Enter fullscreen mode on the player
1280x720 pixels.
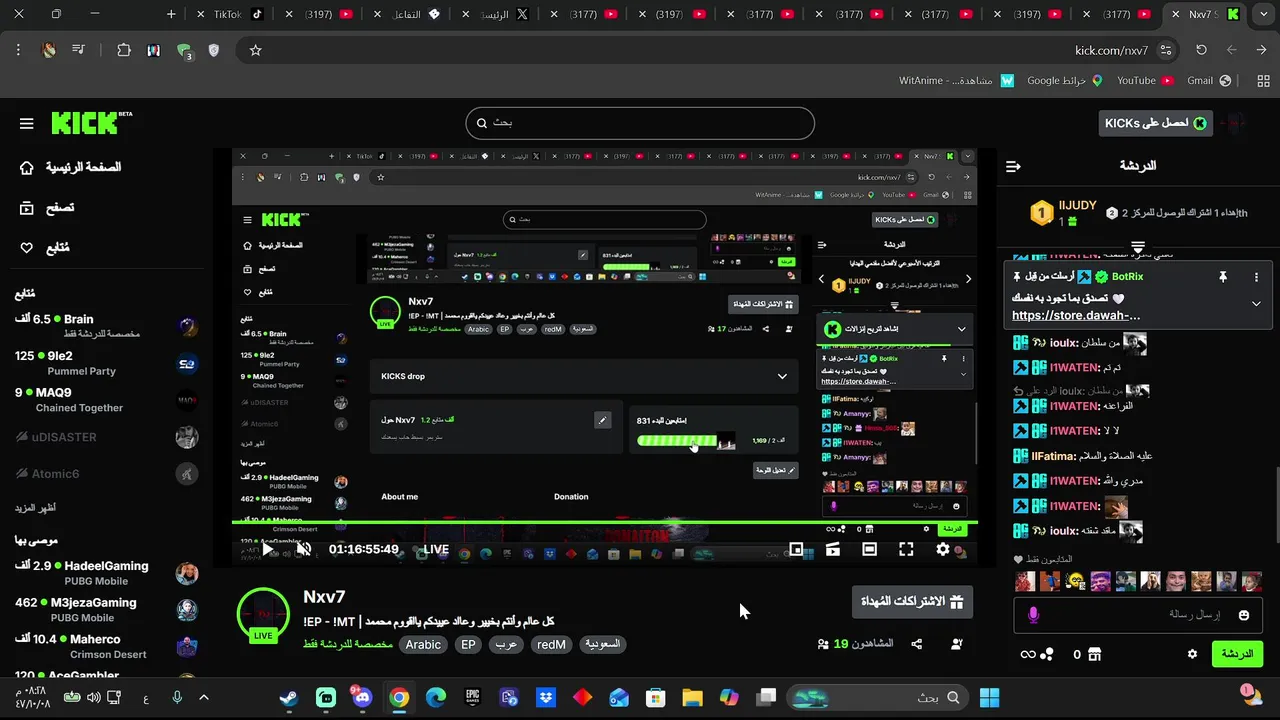(906, 549)
